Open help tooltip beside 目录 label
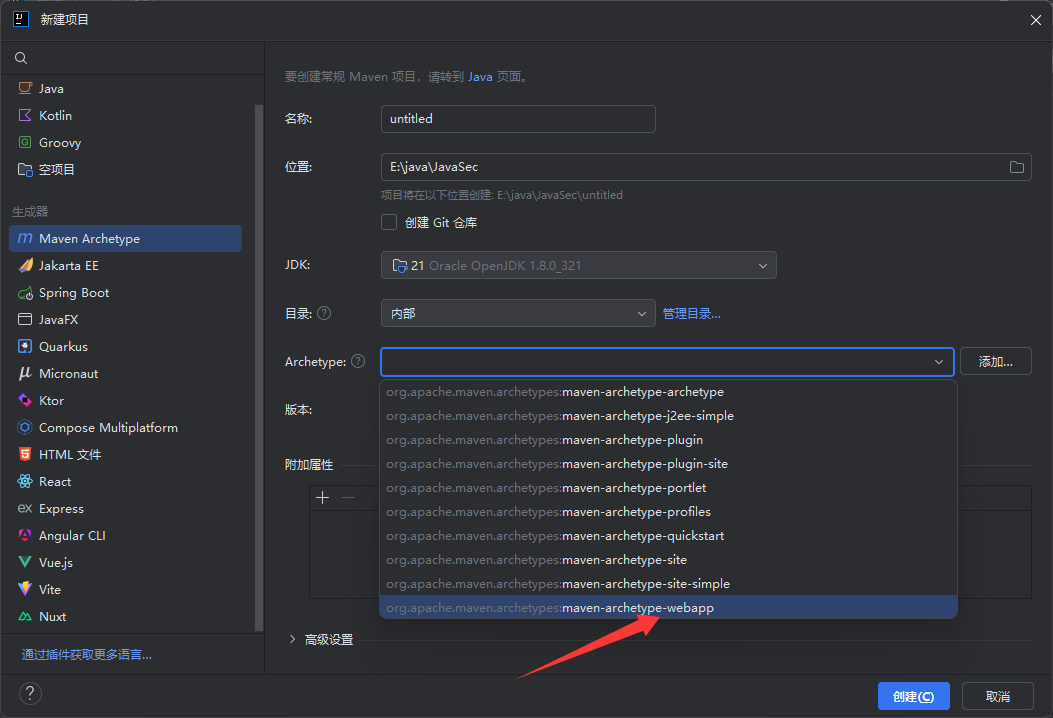Viewport: 1053px width, 718px height. tap(324, 313)
